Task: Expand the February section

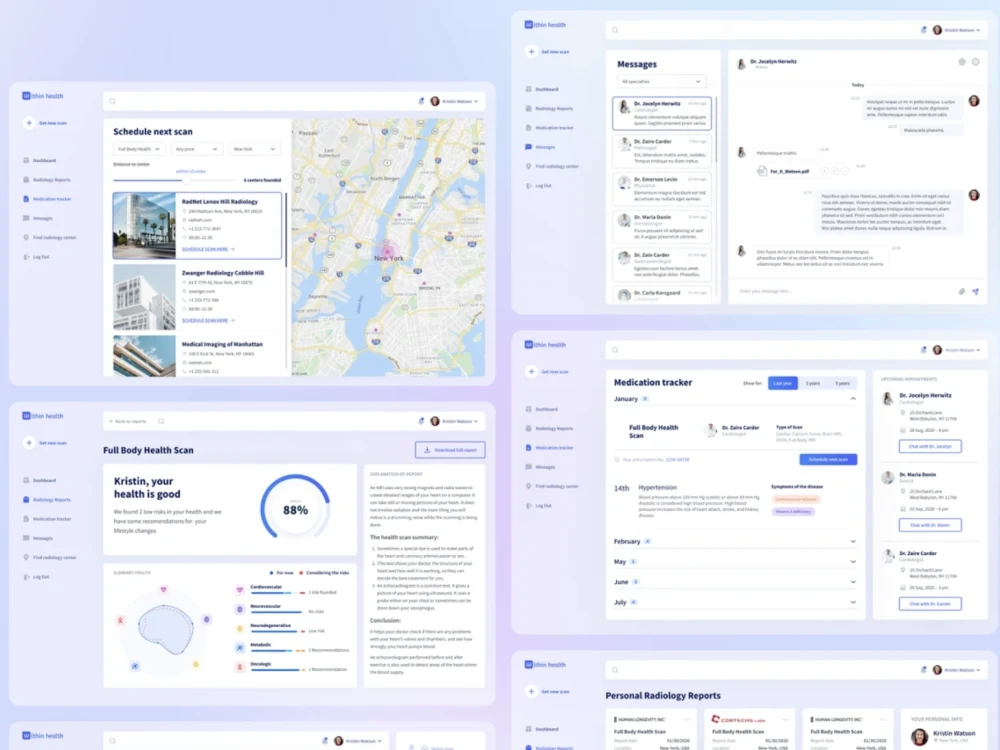Action: click(x=735, y=541)
